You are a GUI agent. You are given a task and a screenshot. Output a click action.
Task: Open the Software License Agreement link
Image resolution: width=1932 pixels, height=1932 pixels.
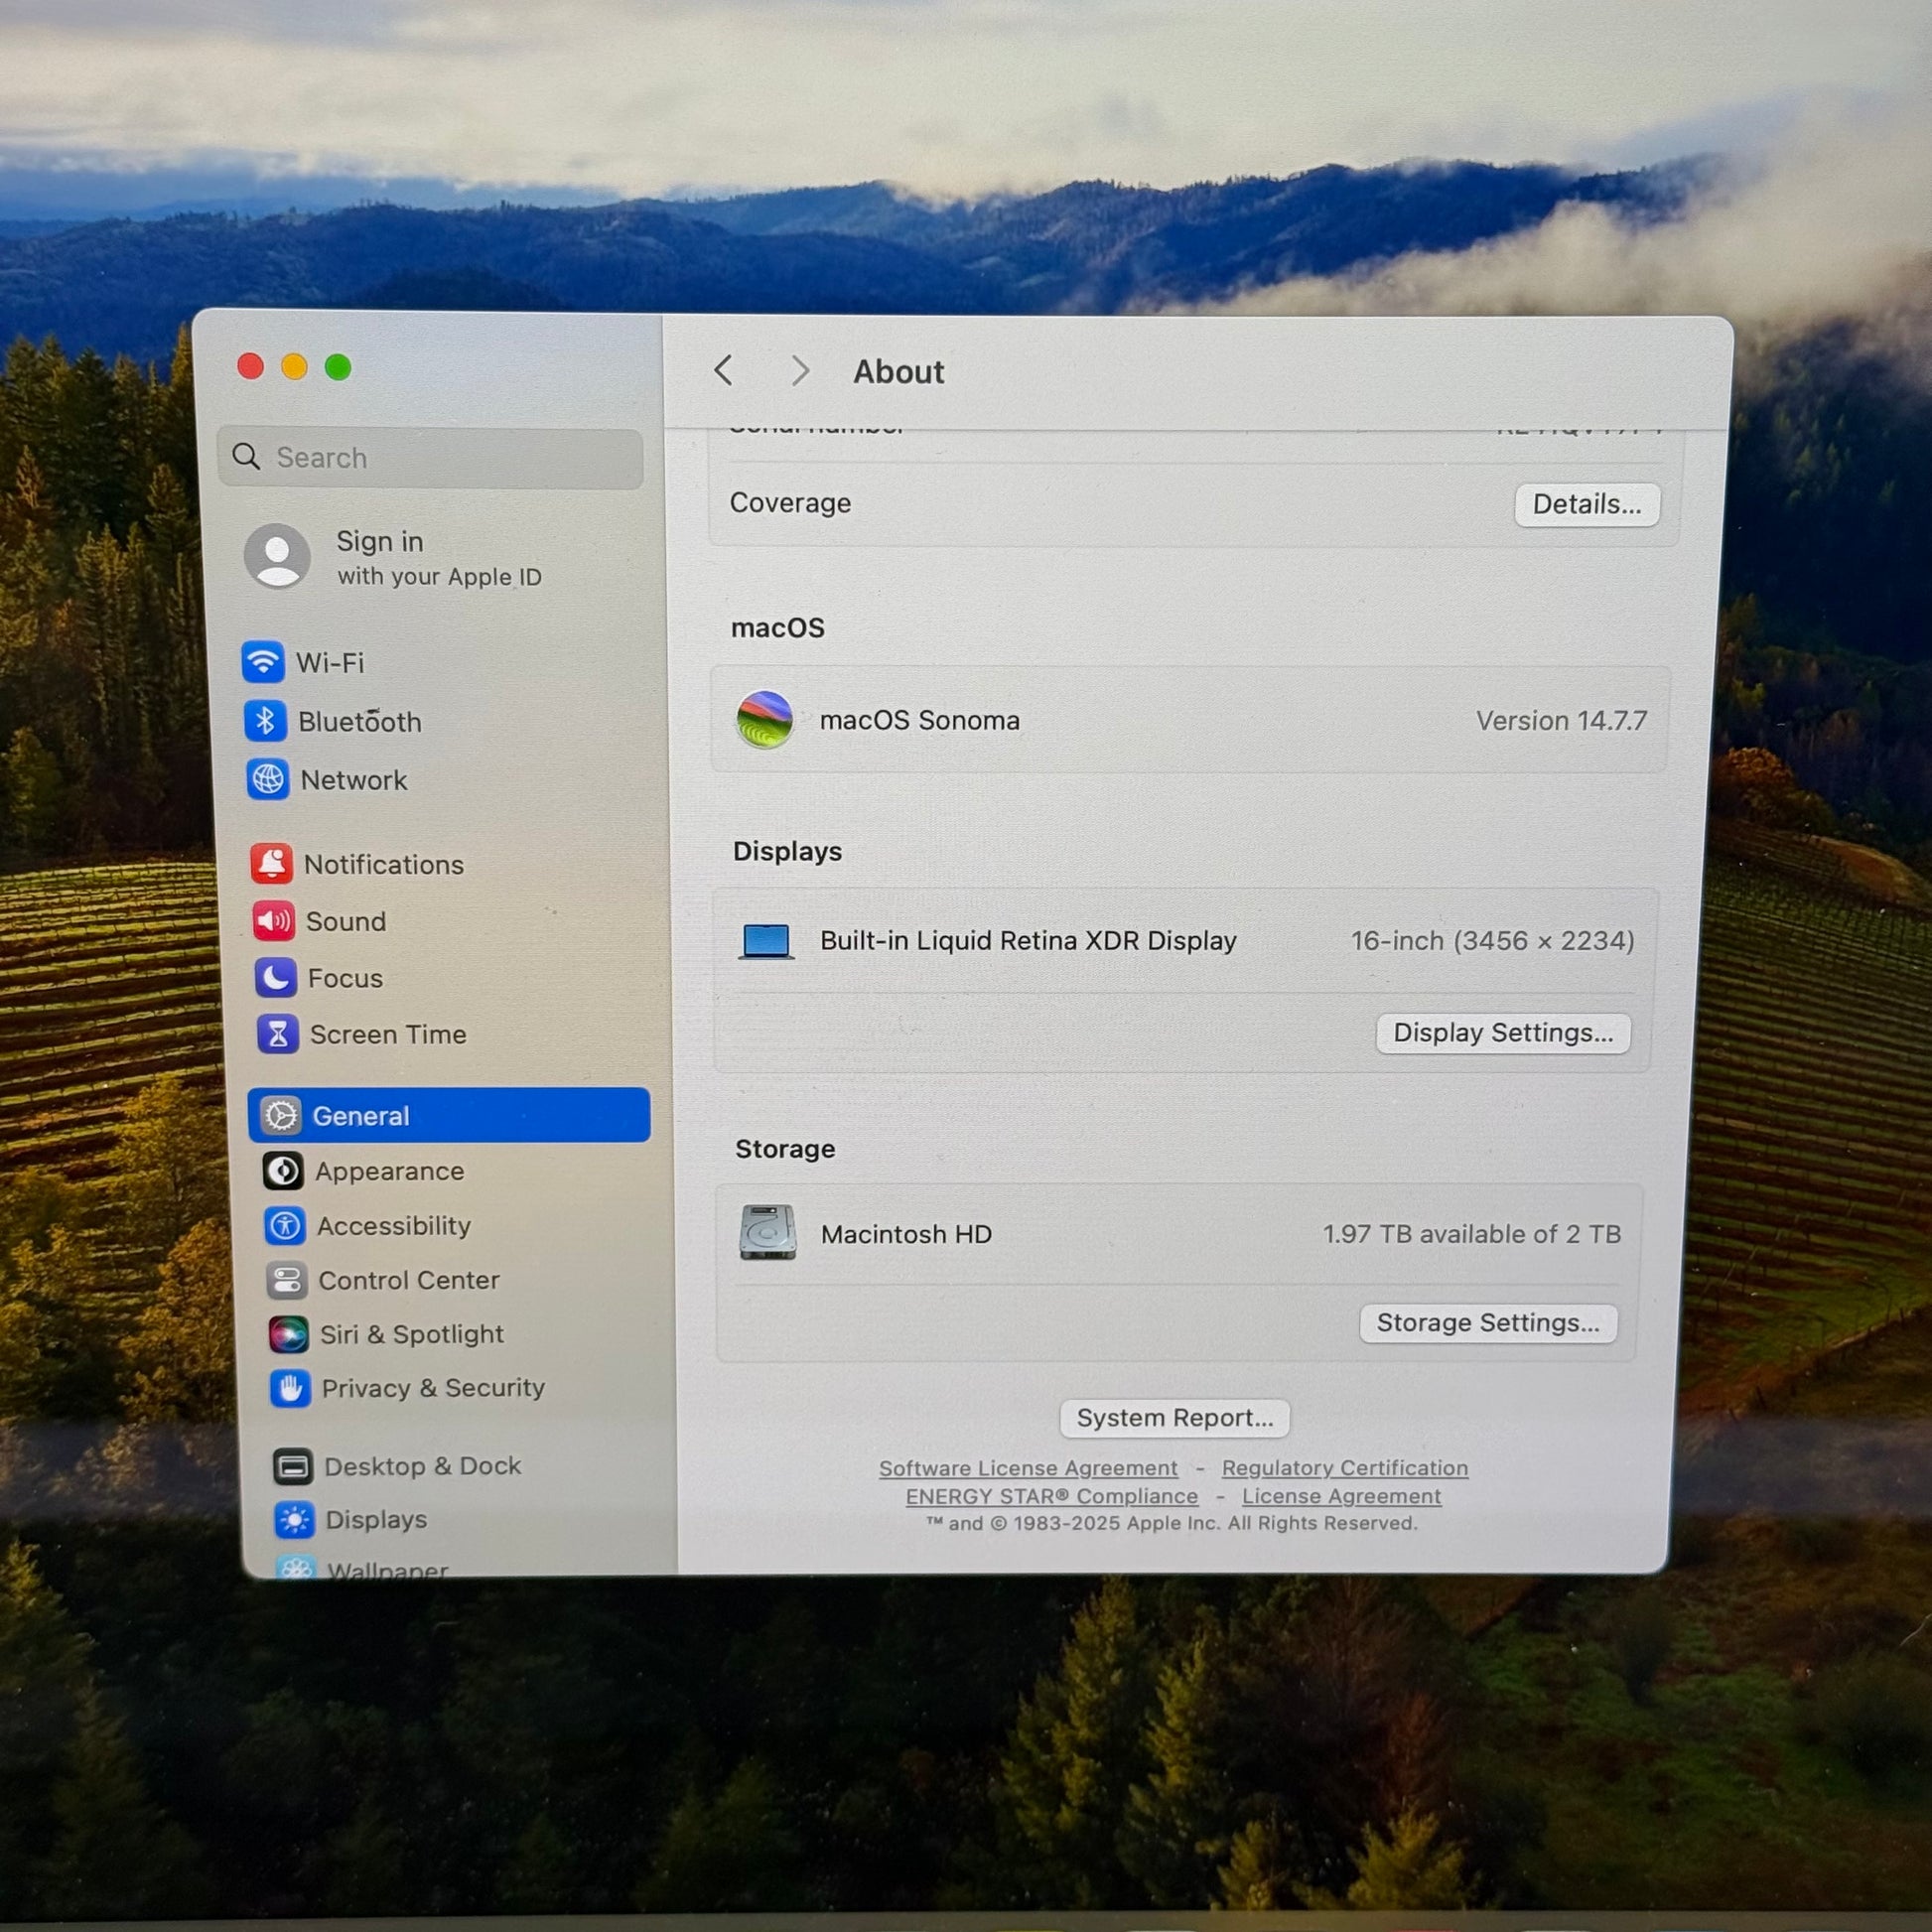click(1028, 1468)
